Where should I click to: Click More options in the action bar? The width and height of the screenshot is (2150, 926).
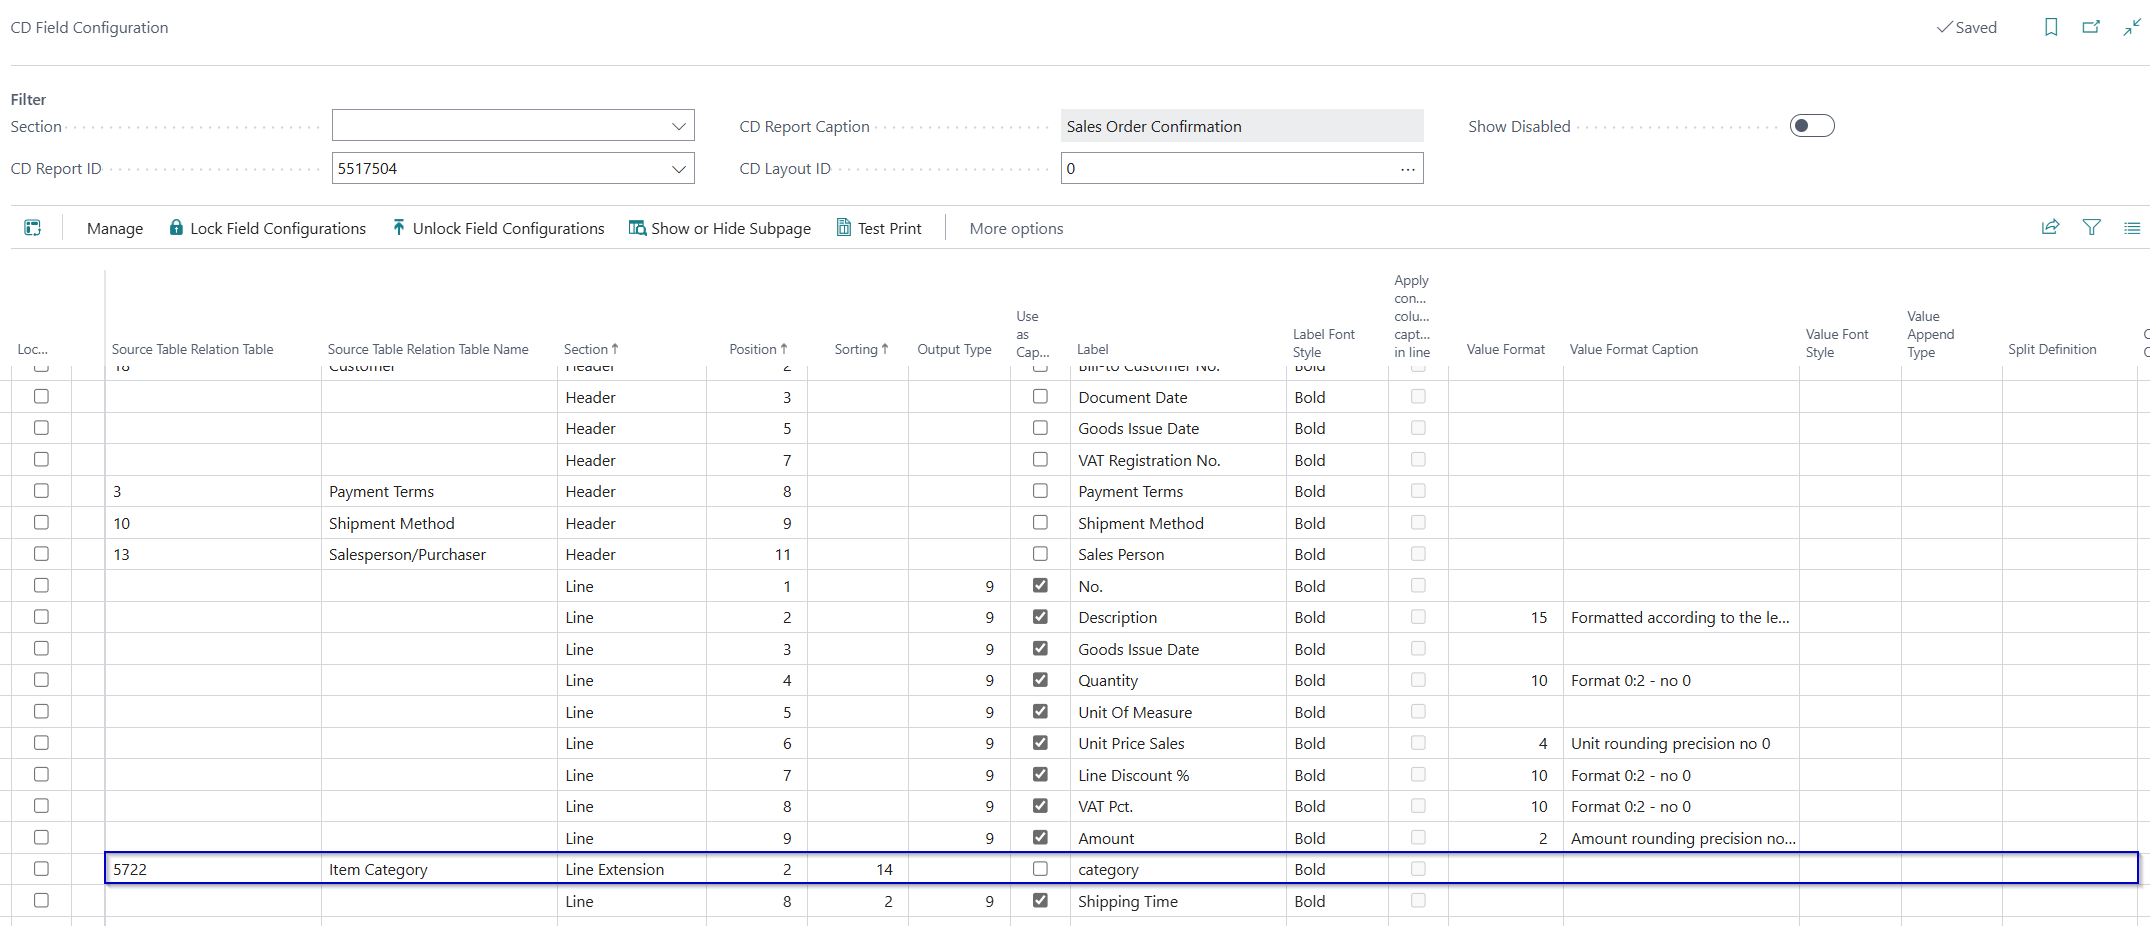pyautogui.click(x=1016, y=228)
